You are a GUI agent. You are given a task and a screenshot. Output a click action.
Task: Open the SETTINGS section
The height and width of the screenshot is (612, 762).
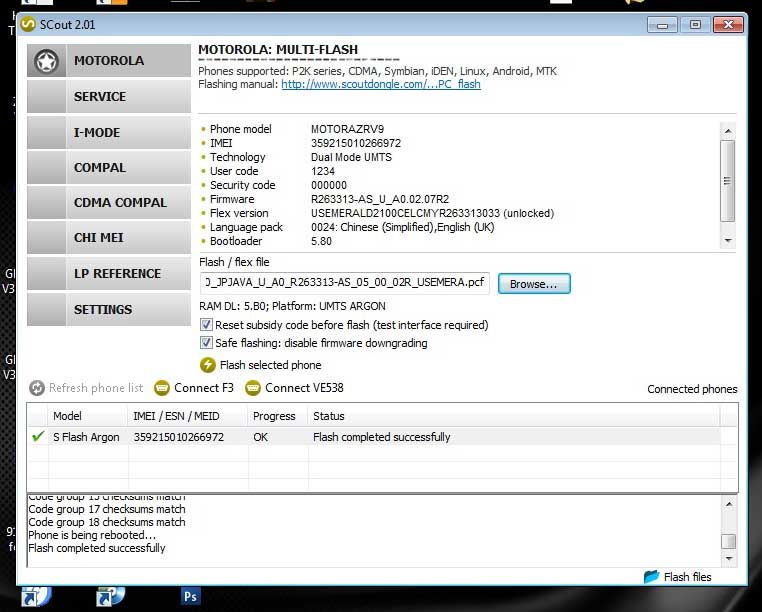pyautogui.click(x=109, y=310)
